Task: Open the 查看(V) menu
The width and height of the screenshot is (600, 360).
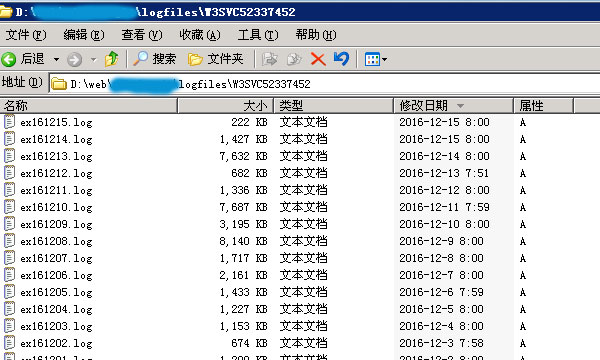Action: tap(142, 35)
